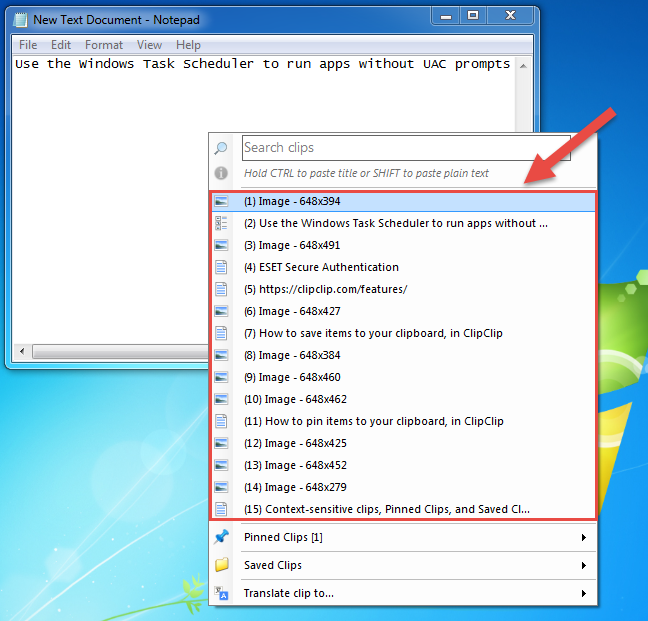Click Notepad's horizontal scrollbar track
This screenshot has width=648, height=621.
click(120, 352)
